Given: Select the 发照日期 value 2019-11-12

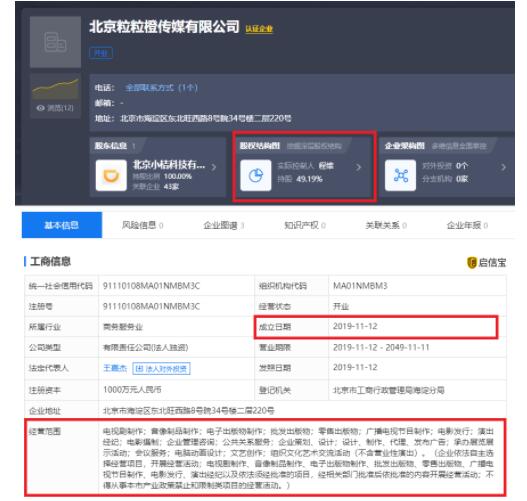Looking at the screenshot, I should coord(355,367).
